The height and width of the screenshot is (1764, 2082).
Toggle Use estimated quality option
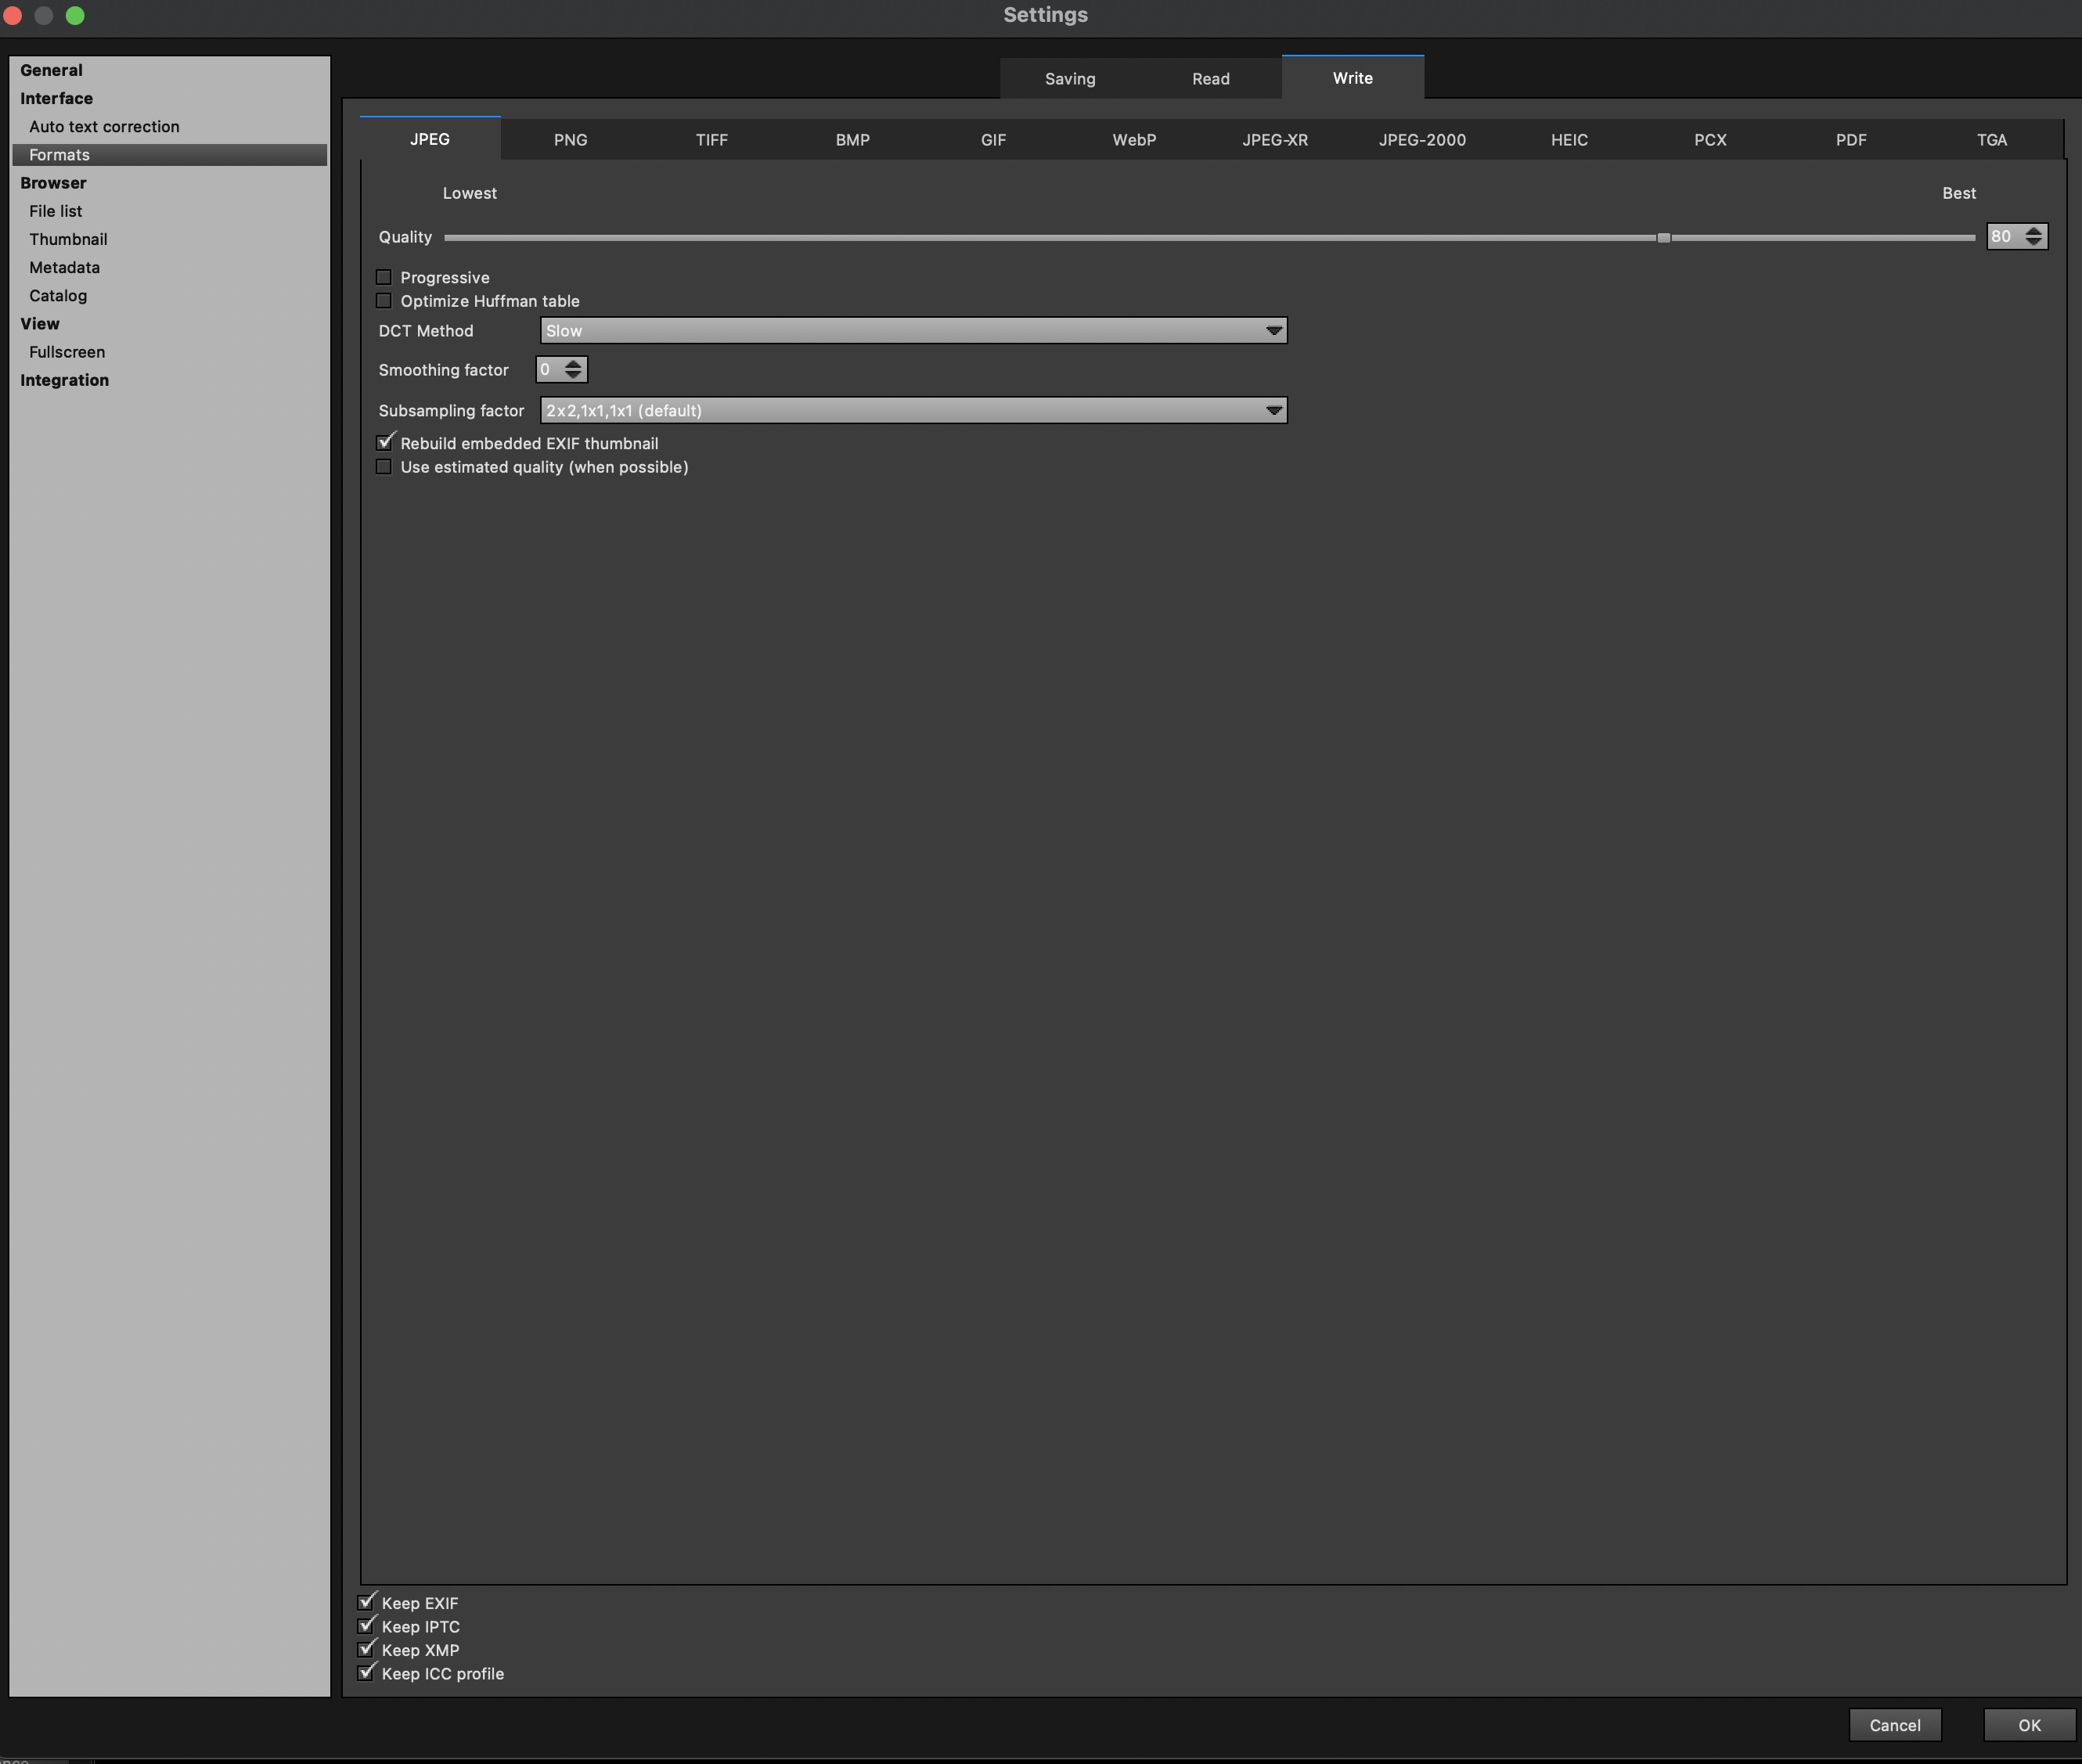[384, 467]
